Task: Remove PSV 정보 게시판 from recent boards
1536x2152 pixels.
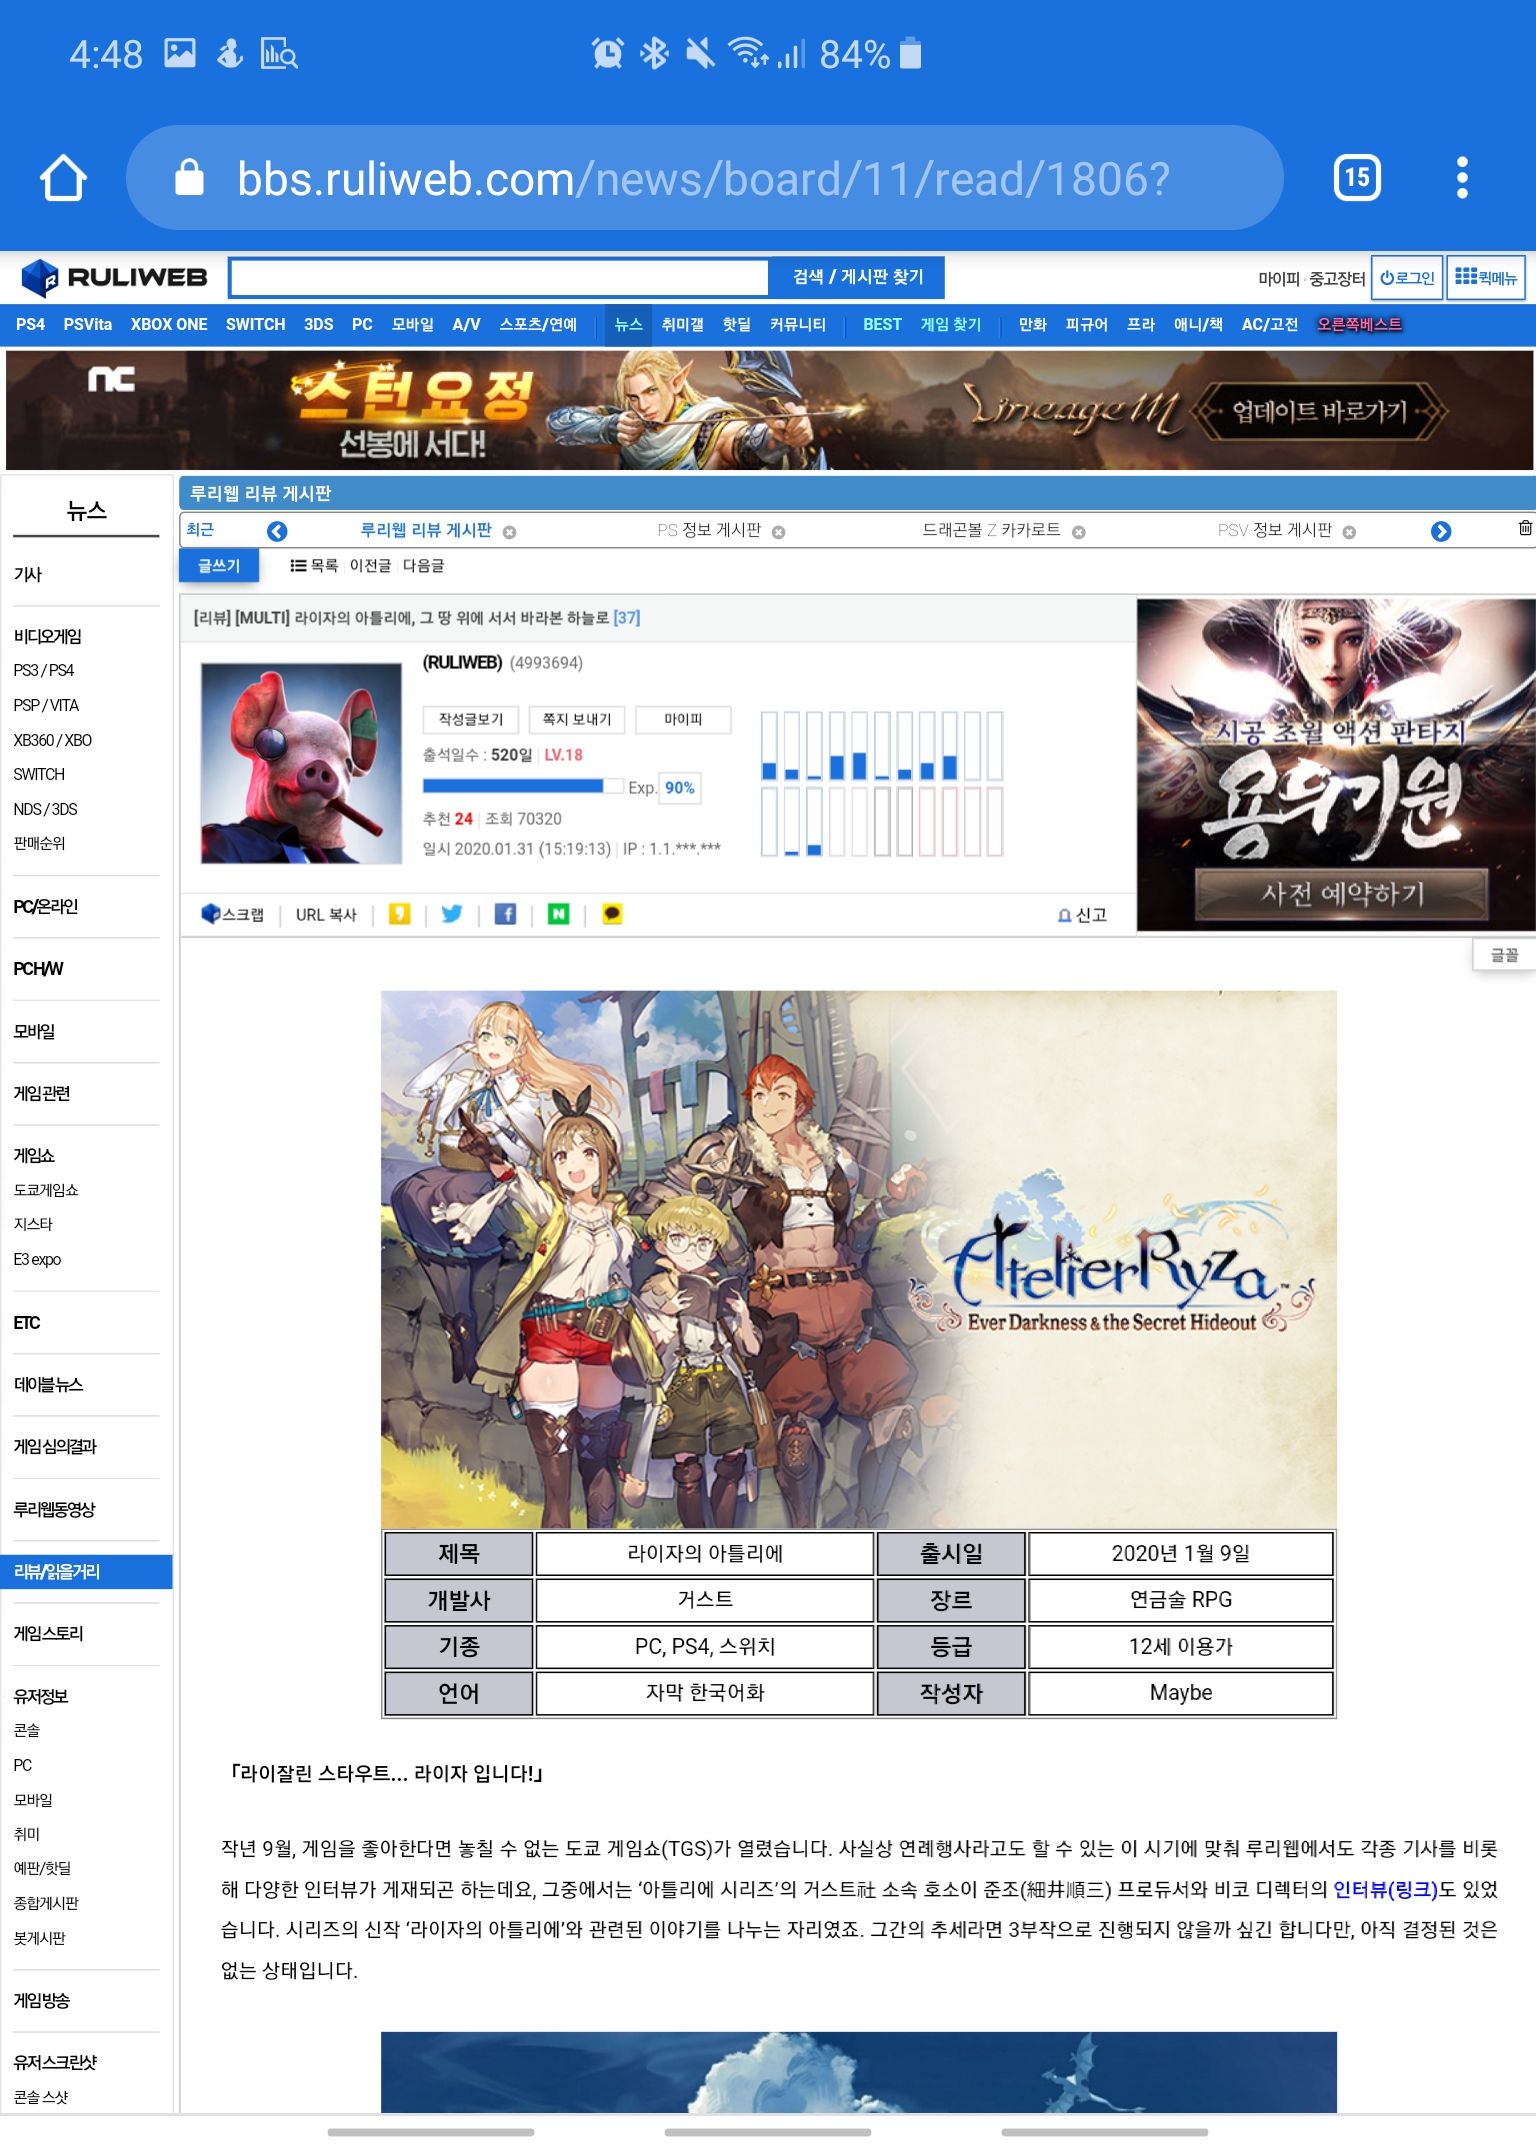Action: tap(1349, 532)
